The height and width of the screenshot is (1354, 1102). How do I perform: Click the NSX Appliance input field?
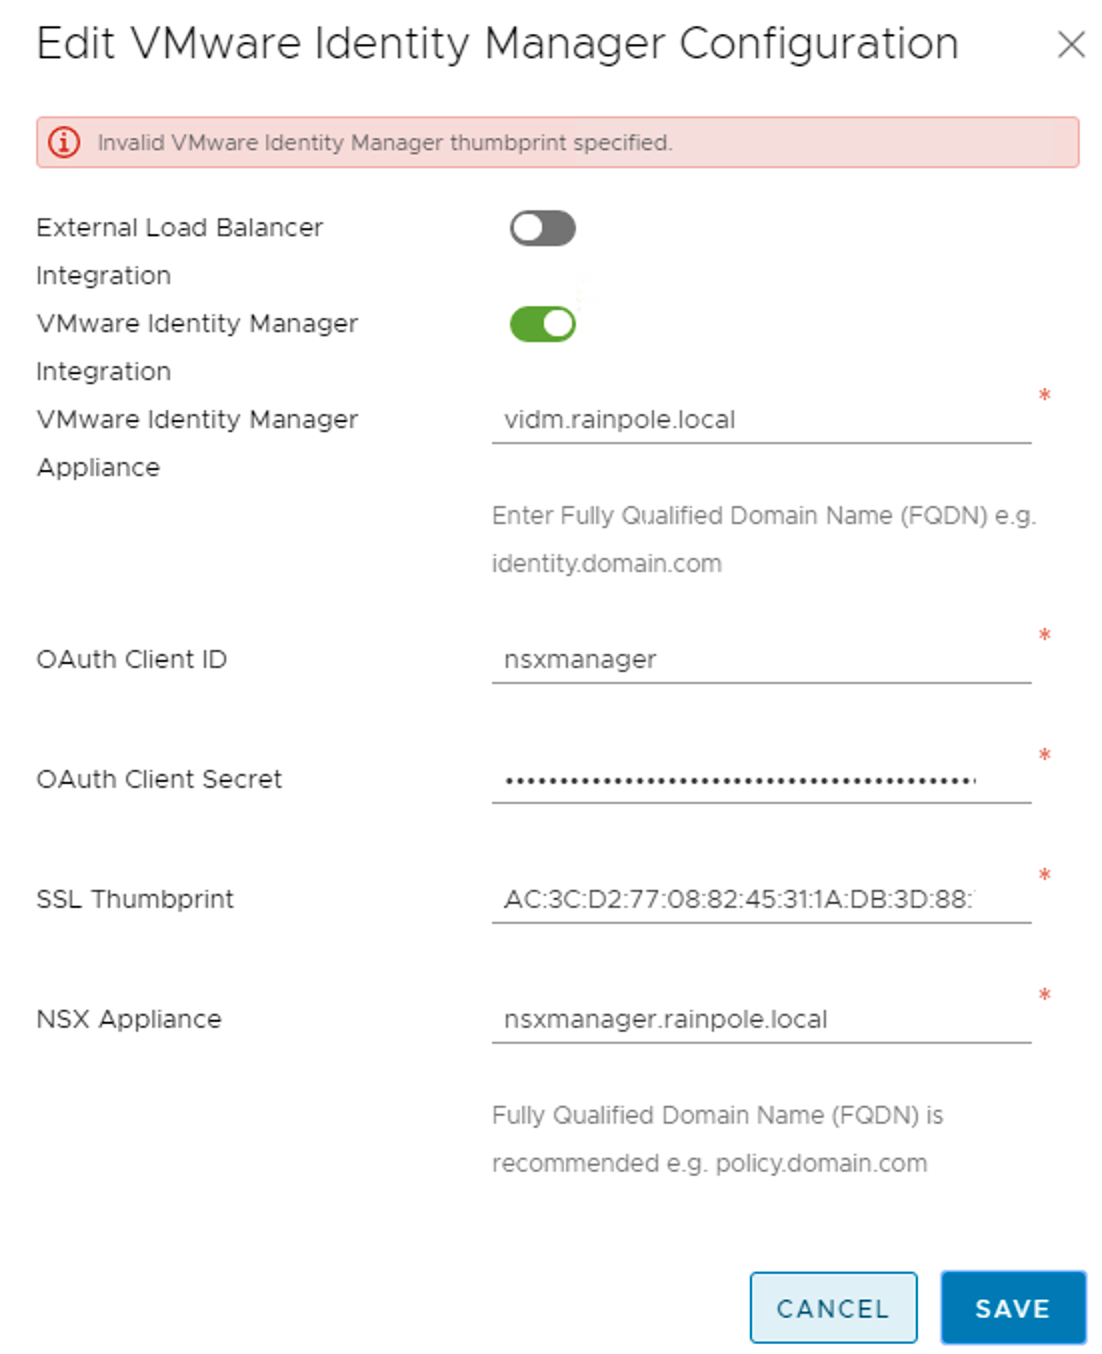pos(760,1020)
